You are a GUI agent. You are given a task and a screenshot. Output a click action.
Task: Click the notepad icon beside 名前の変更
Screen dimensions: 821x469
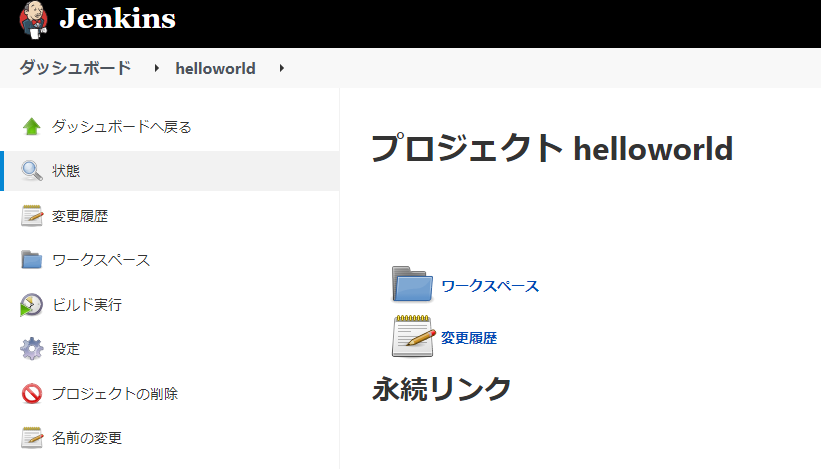31,438
